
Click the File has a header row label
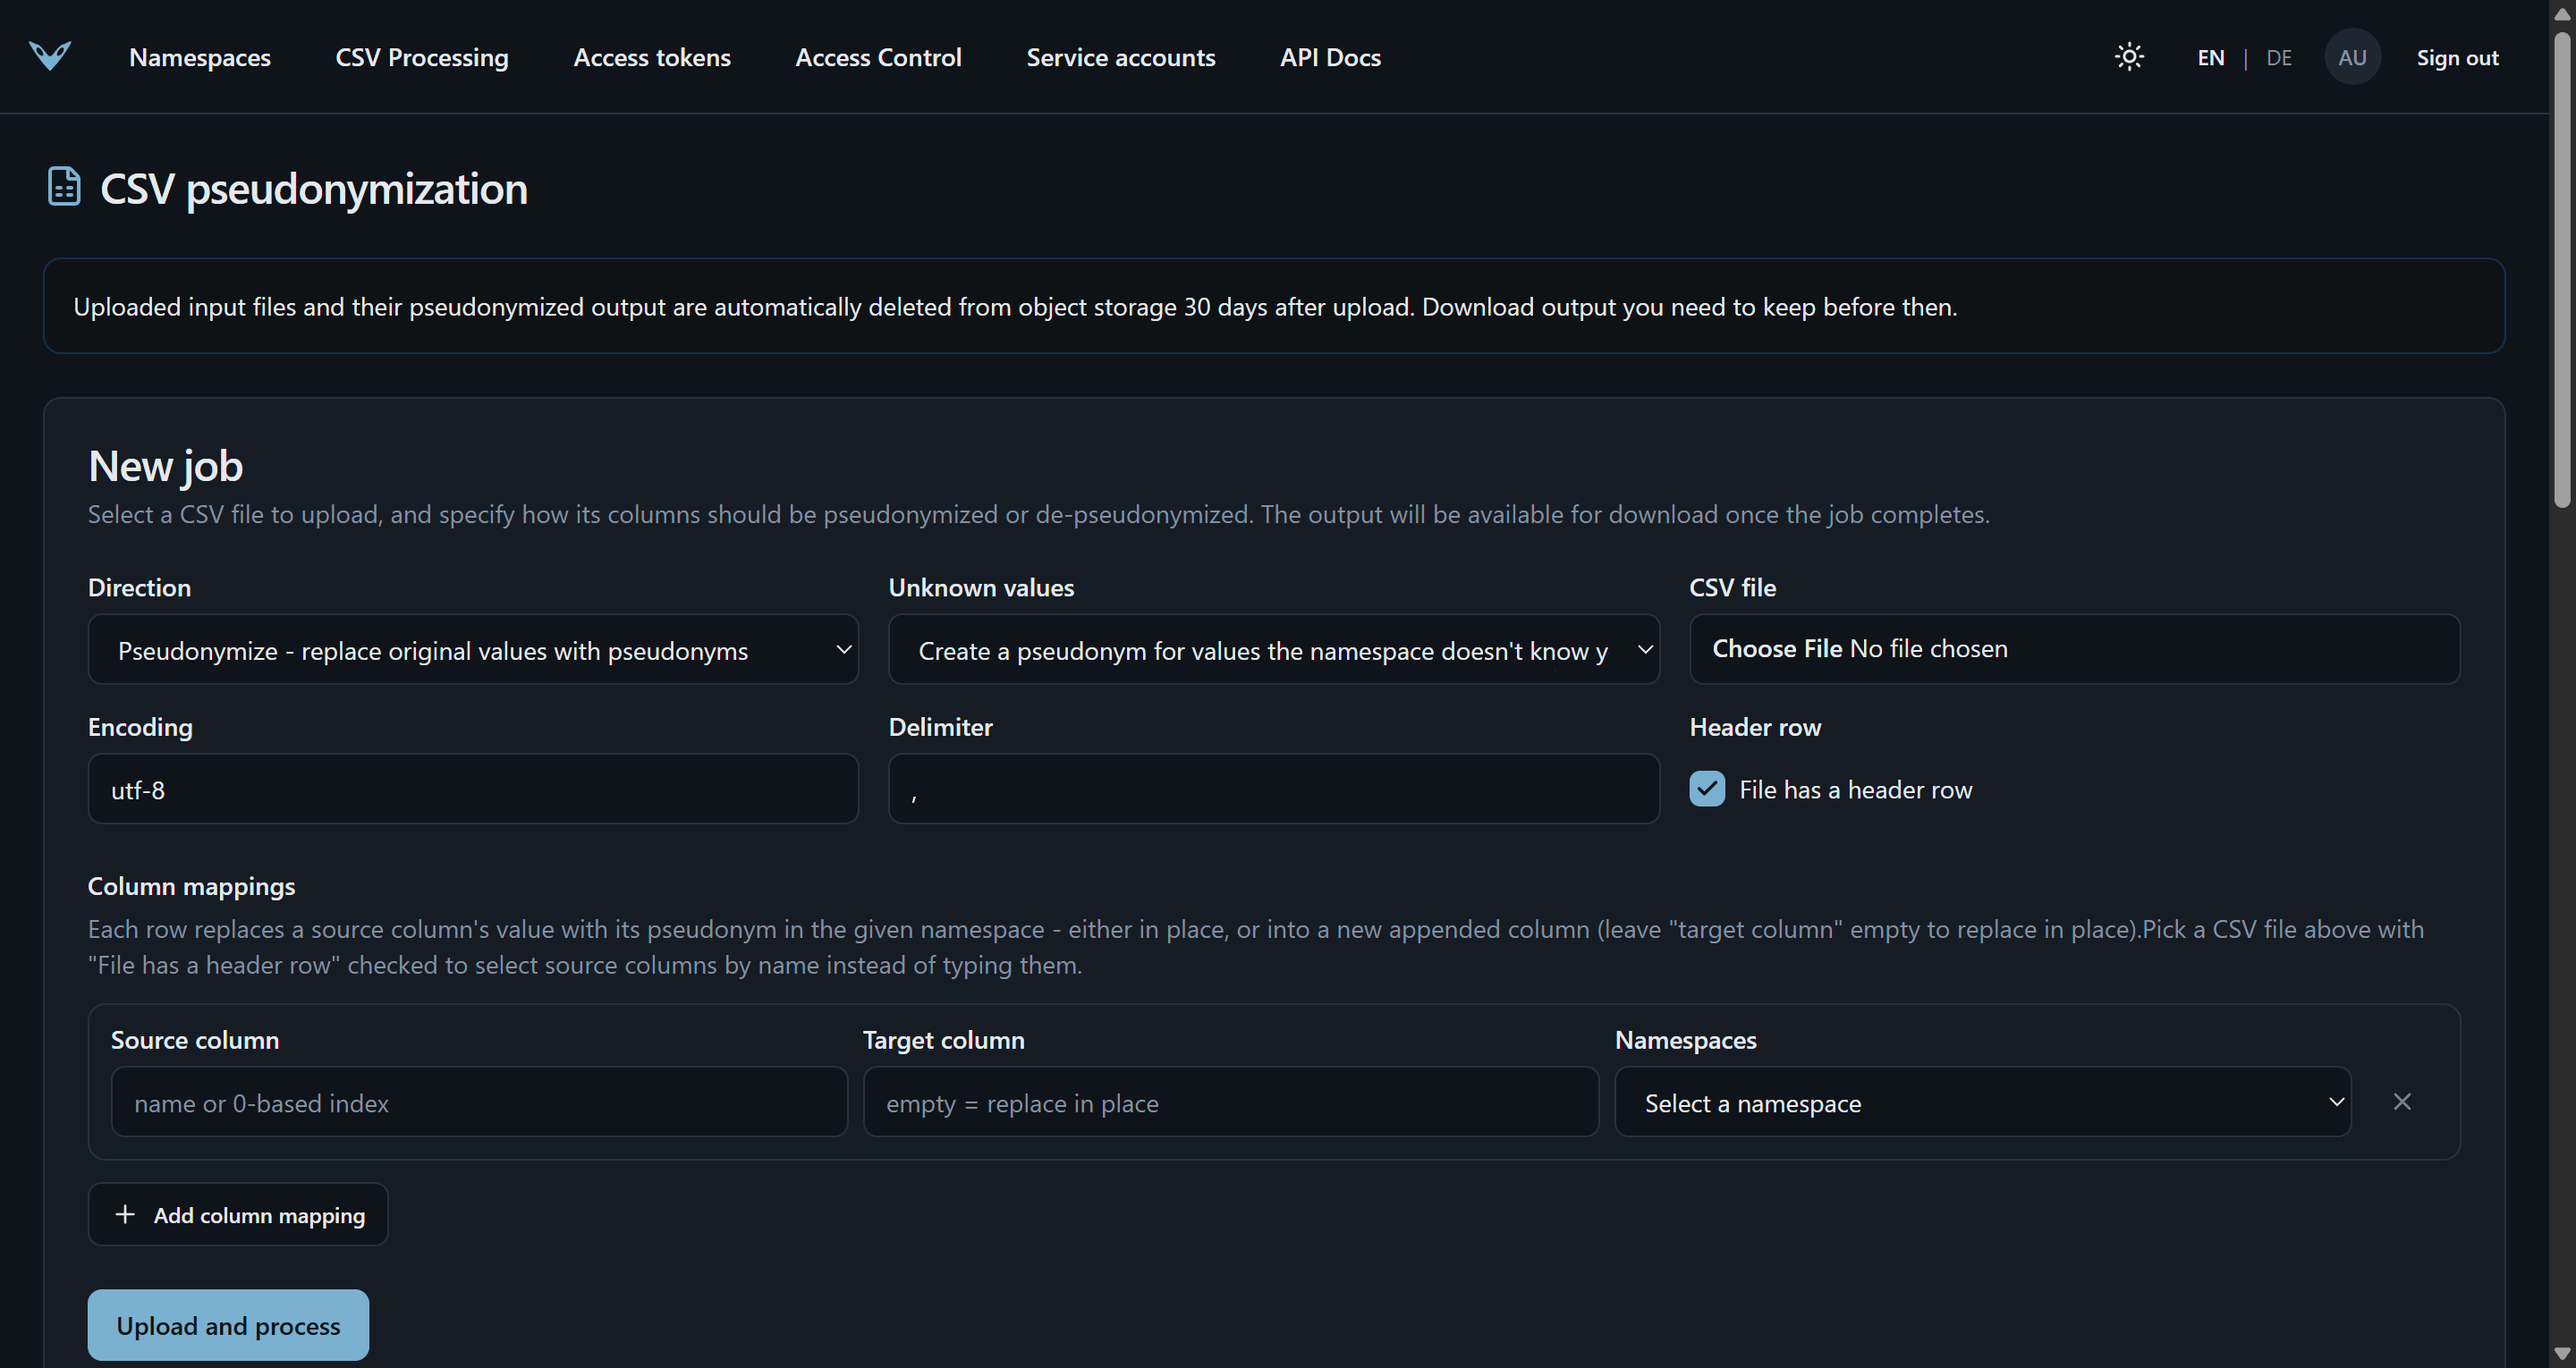1855,790
